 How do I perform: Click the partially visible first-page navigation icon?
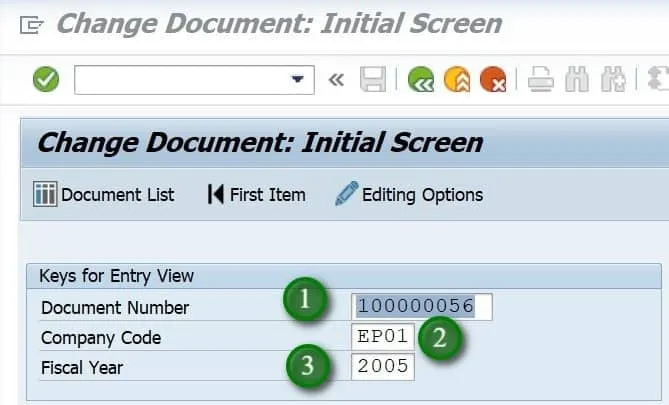pos(658,79)
